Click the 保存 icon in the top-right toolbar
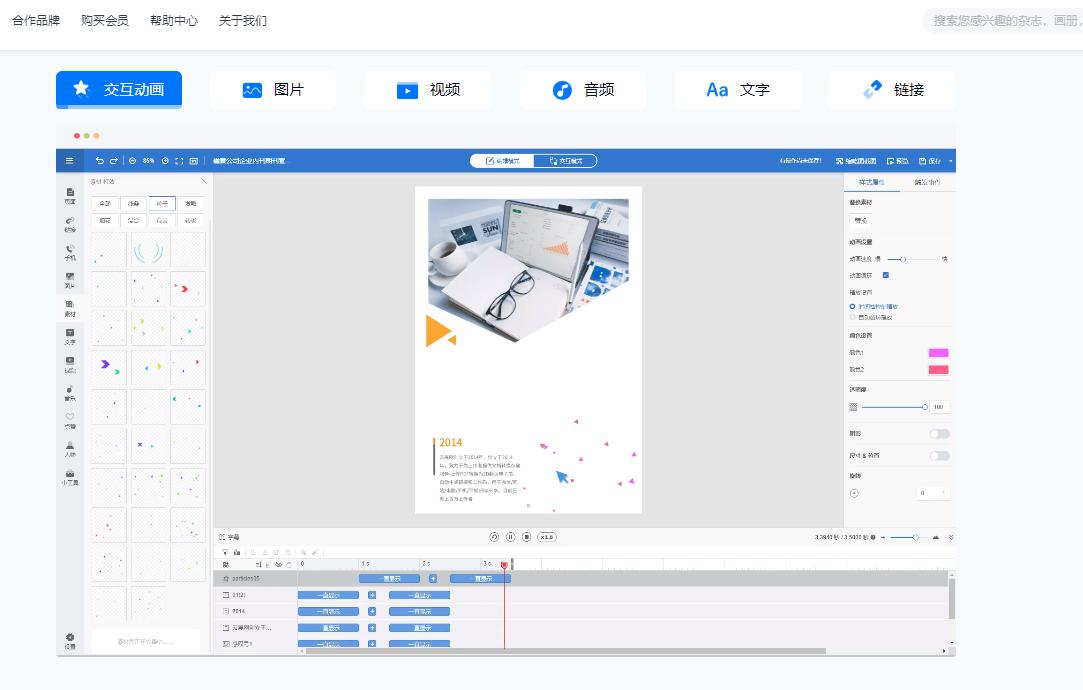Image resolution: width=1083 pixels, height=690 pixels. point(923,159)
